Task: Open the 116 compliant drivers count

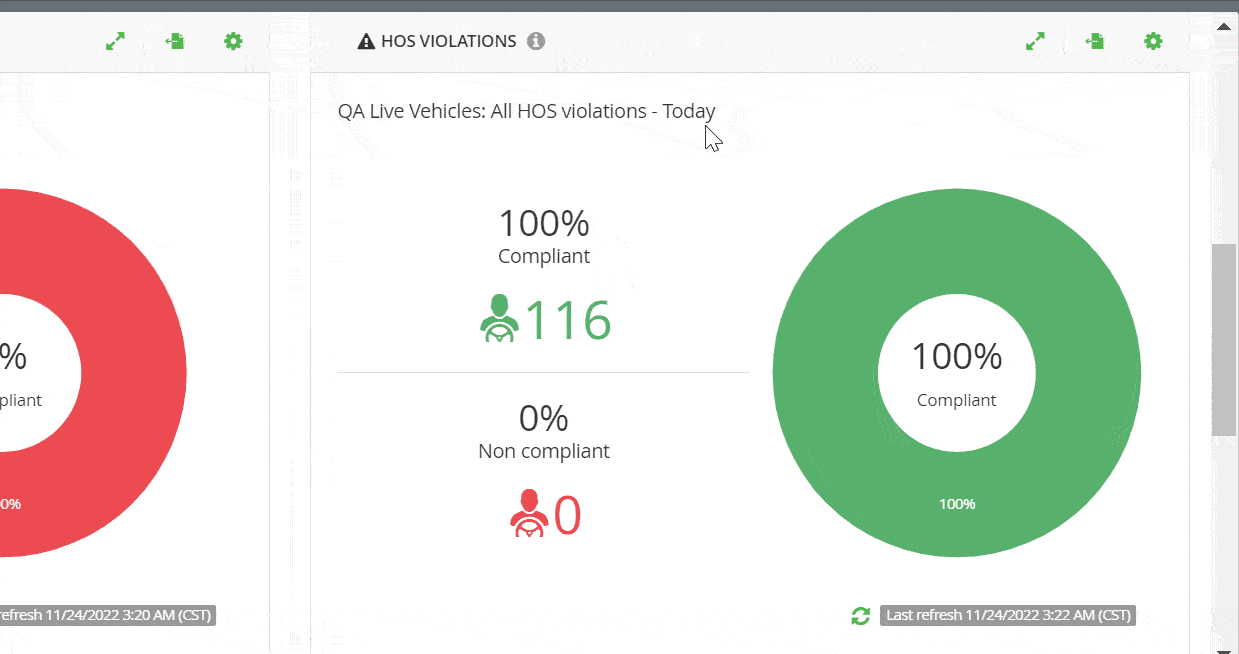Action: pyautogui.click(x=568, y=320)
